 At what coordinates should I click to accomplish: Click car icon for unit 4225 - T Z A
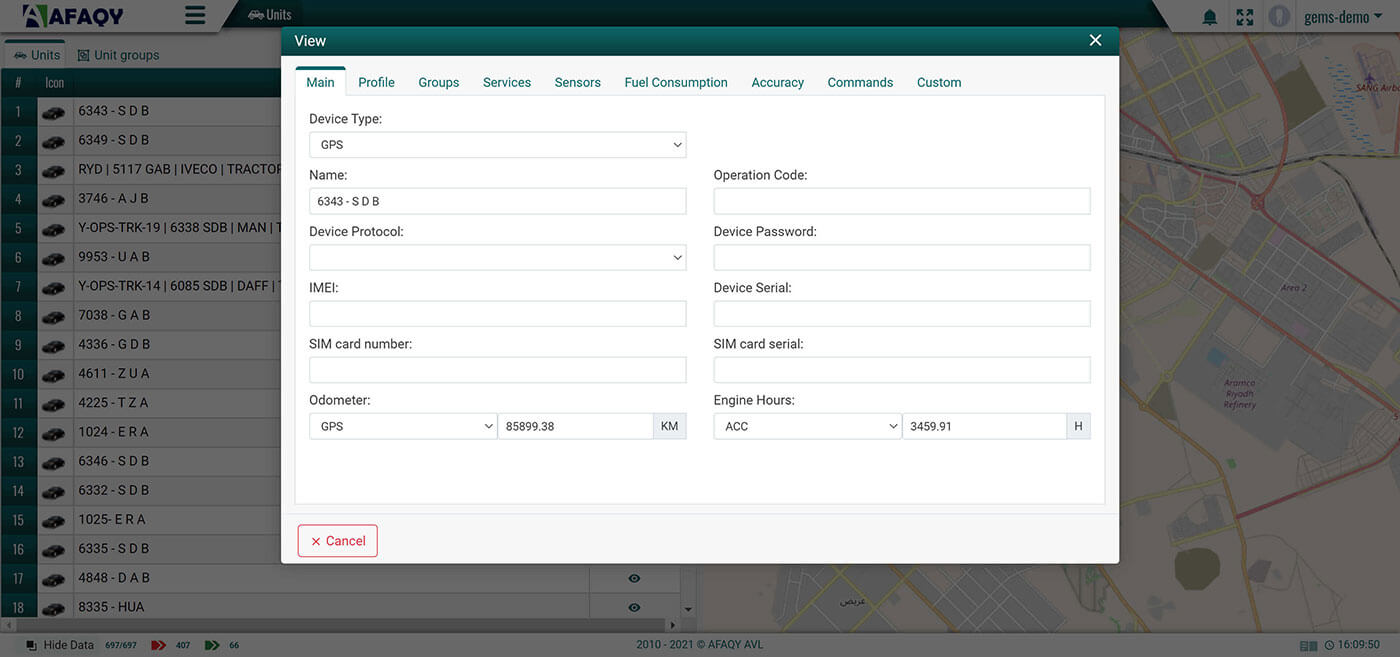click(54, 404)
